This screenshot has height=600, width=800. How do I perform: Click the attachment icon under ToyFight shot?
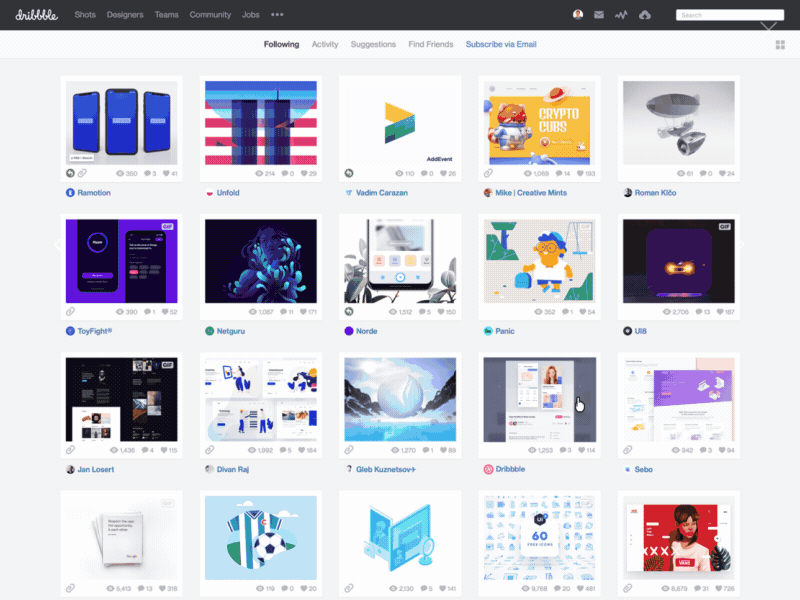[x=70, y=311]
